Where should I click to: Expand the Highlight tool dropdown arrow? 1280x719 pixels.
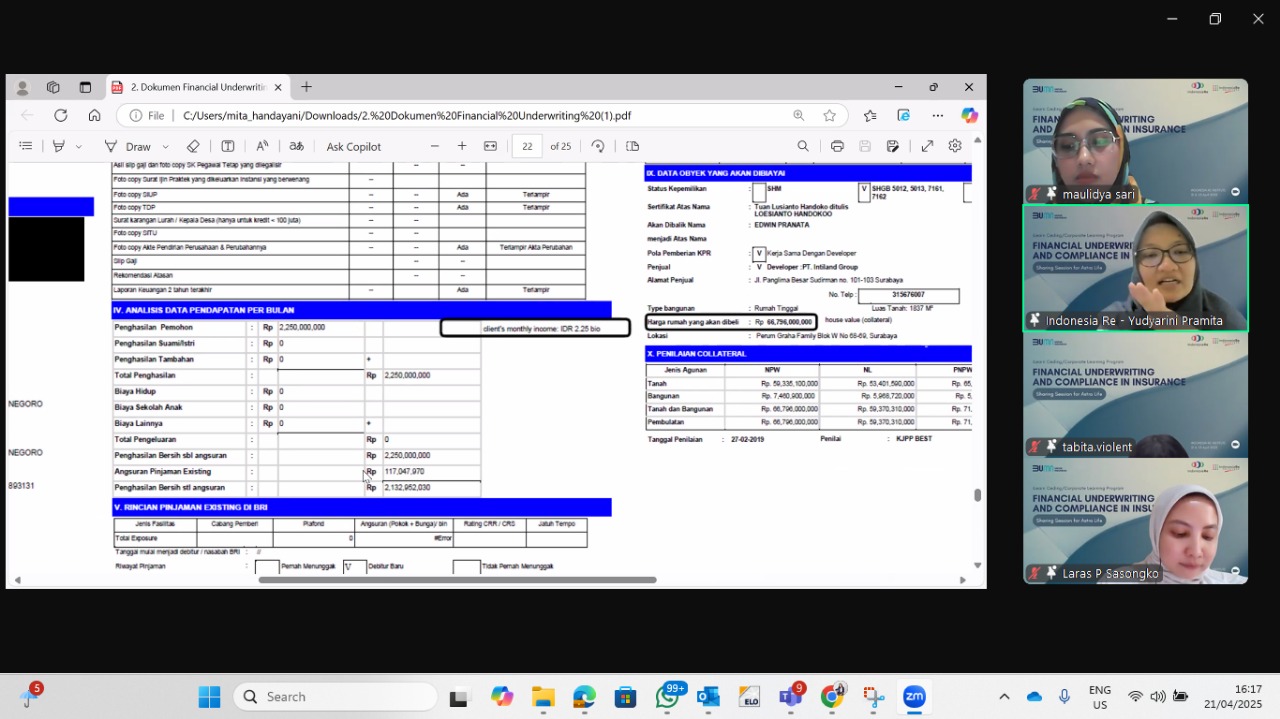click(78, 147)
